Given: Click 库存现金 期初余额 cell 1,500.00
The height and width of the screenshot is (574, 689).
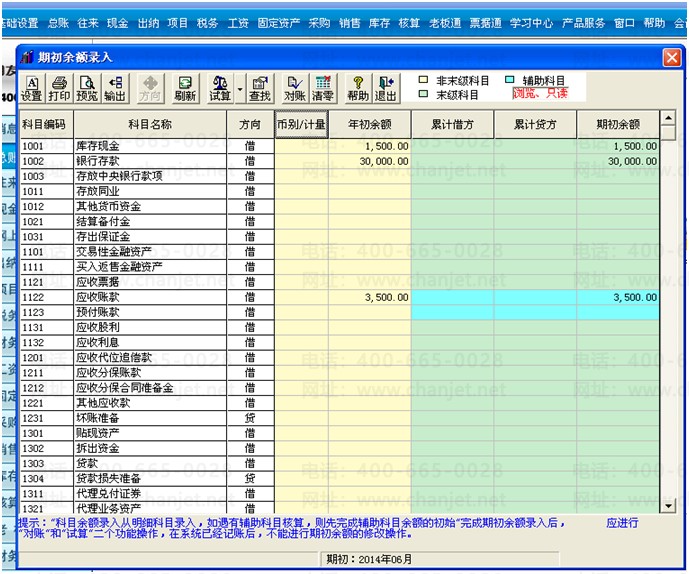Looking at the screenshot, I should click(x=618, y=146).
